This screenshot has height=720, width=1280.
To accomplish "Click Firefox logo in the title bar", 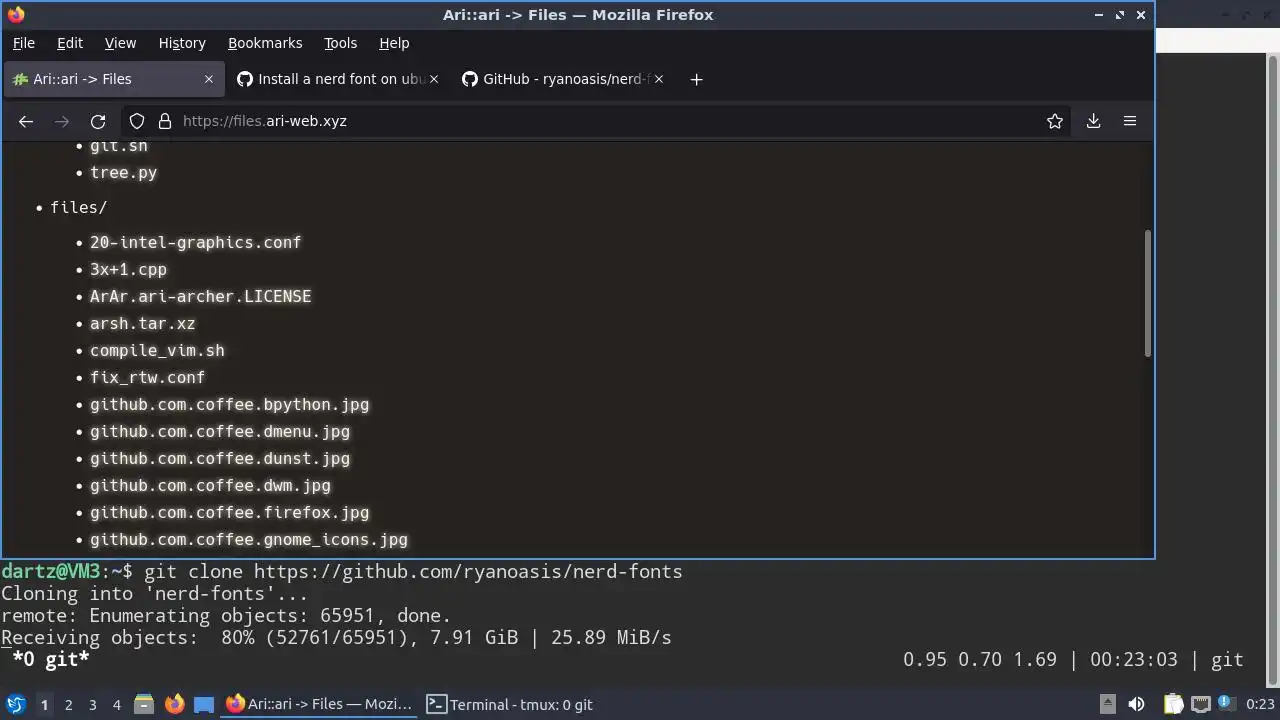I will click(x=16, y=15).
